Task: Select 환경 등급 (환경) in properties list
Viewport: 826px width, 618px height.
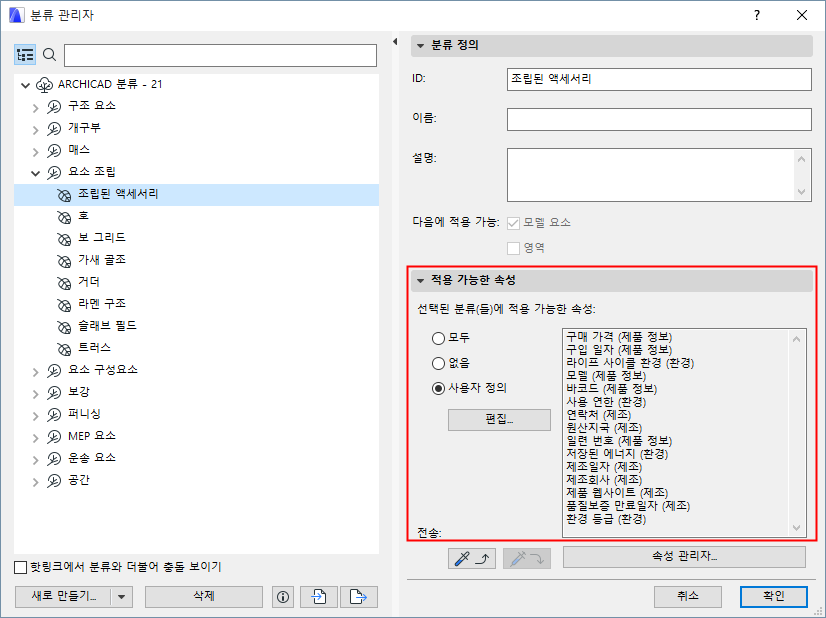Action: click(606, 519)
